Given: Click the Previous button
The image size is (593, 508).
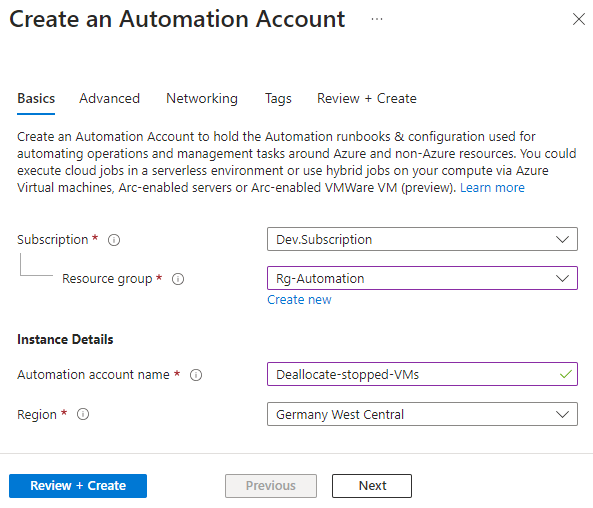Looking at the screenshot, I should (271, 486).
